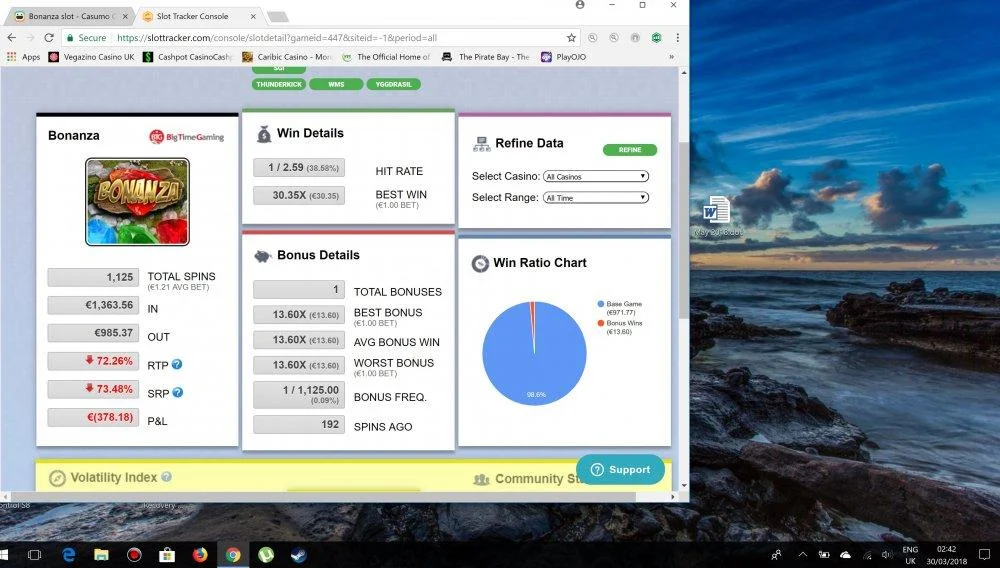Open the Select Range dropdown
Viewport: 1000px width, 568px height.
(x=596, y=198)
